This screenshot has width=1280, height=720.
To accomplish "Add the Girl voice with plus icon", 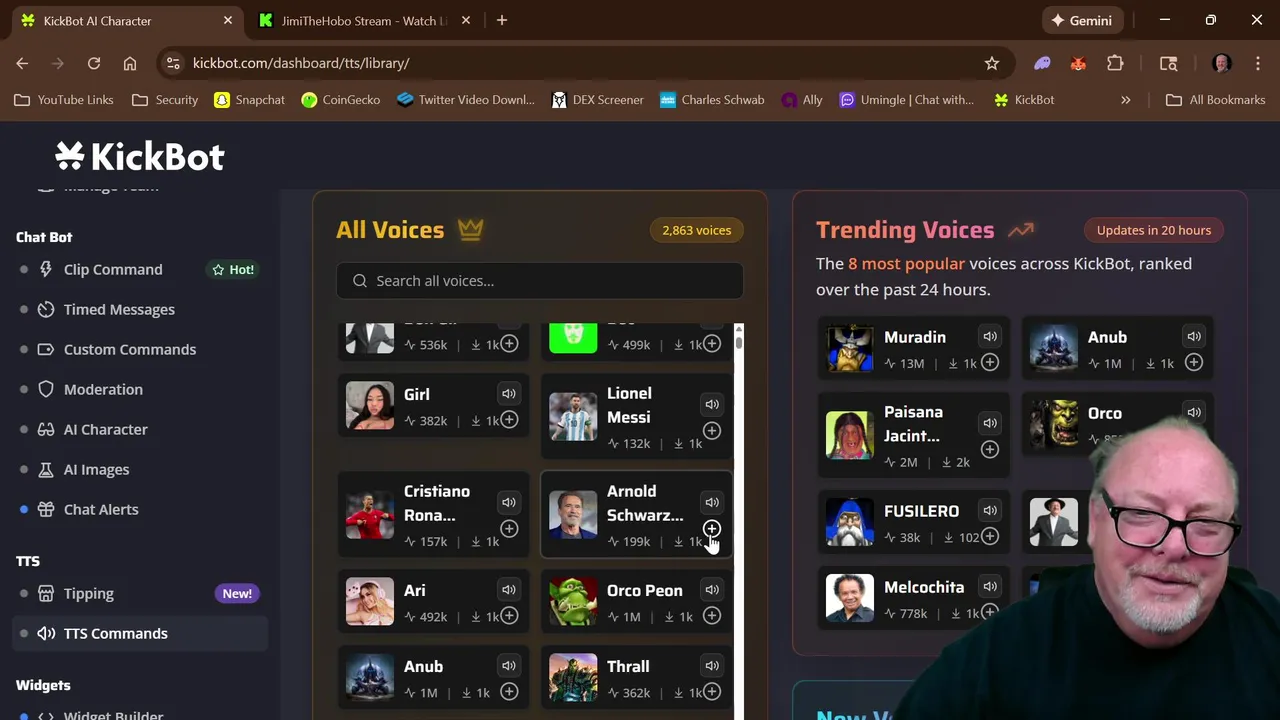I will (x=509, y=420).
